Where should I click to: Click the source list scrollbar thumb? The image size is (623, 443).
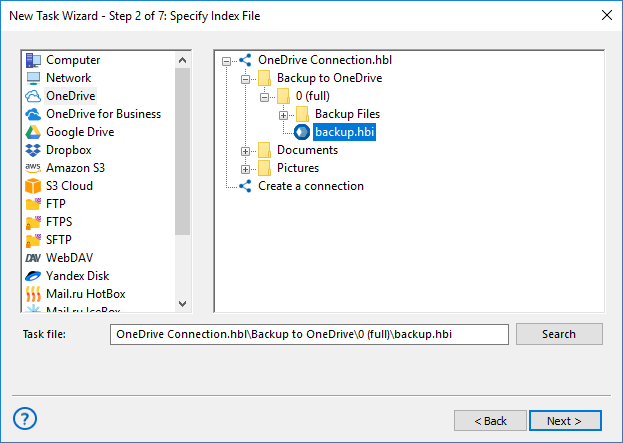182,151
